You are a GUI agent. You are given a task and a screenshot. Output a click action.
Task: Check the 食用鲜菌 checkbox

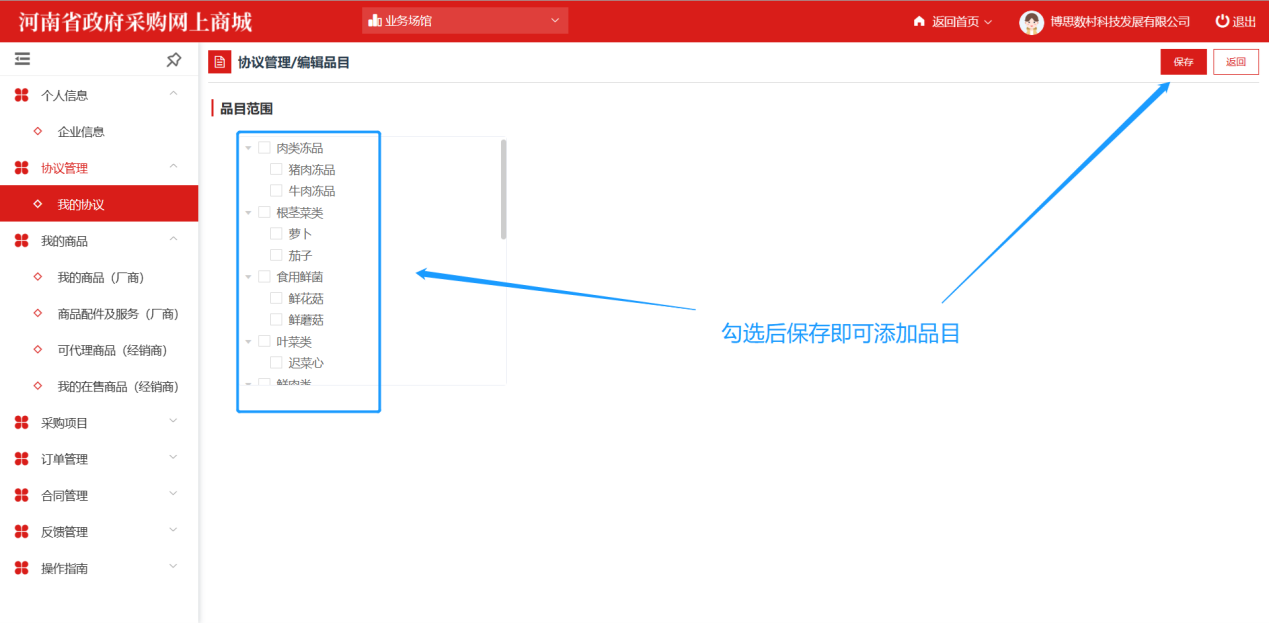pyautogui.click(x=264, y=276)
